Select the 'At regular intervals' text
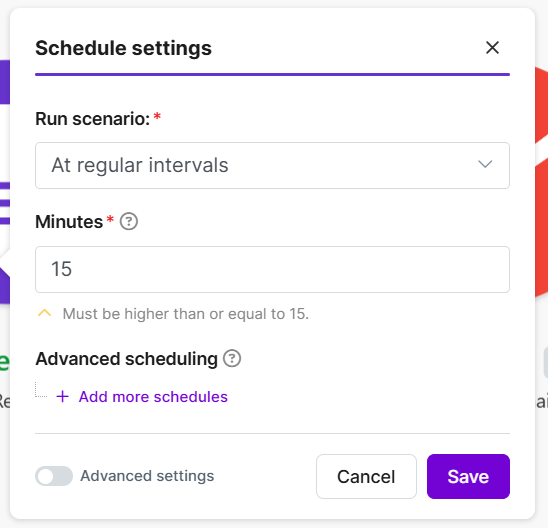Screen dimensions: 548x528 tap(140, 165)
